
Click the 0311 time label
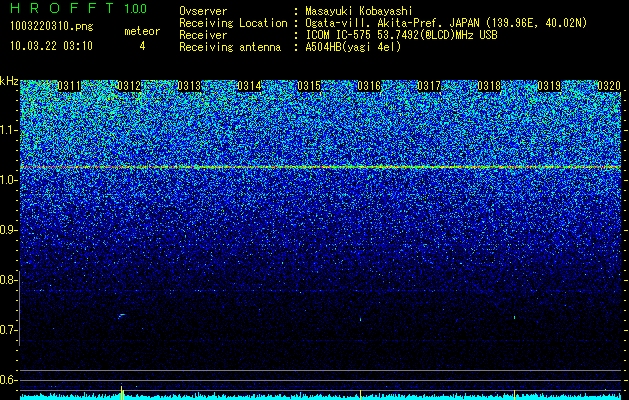69,86
